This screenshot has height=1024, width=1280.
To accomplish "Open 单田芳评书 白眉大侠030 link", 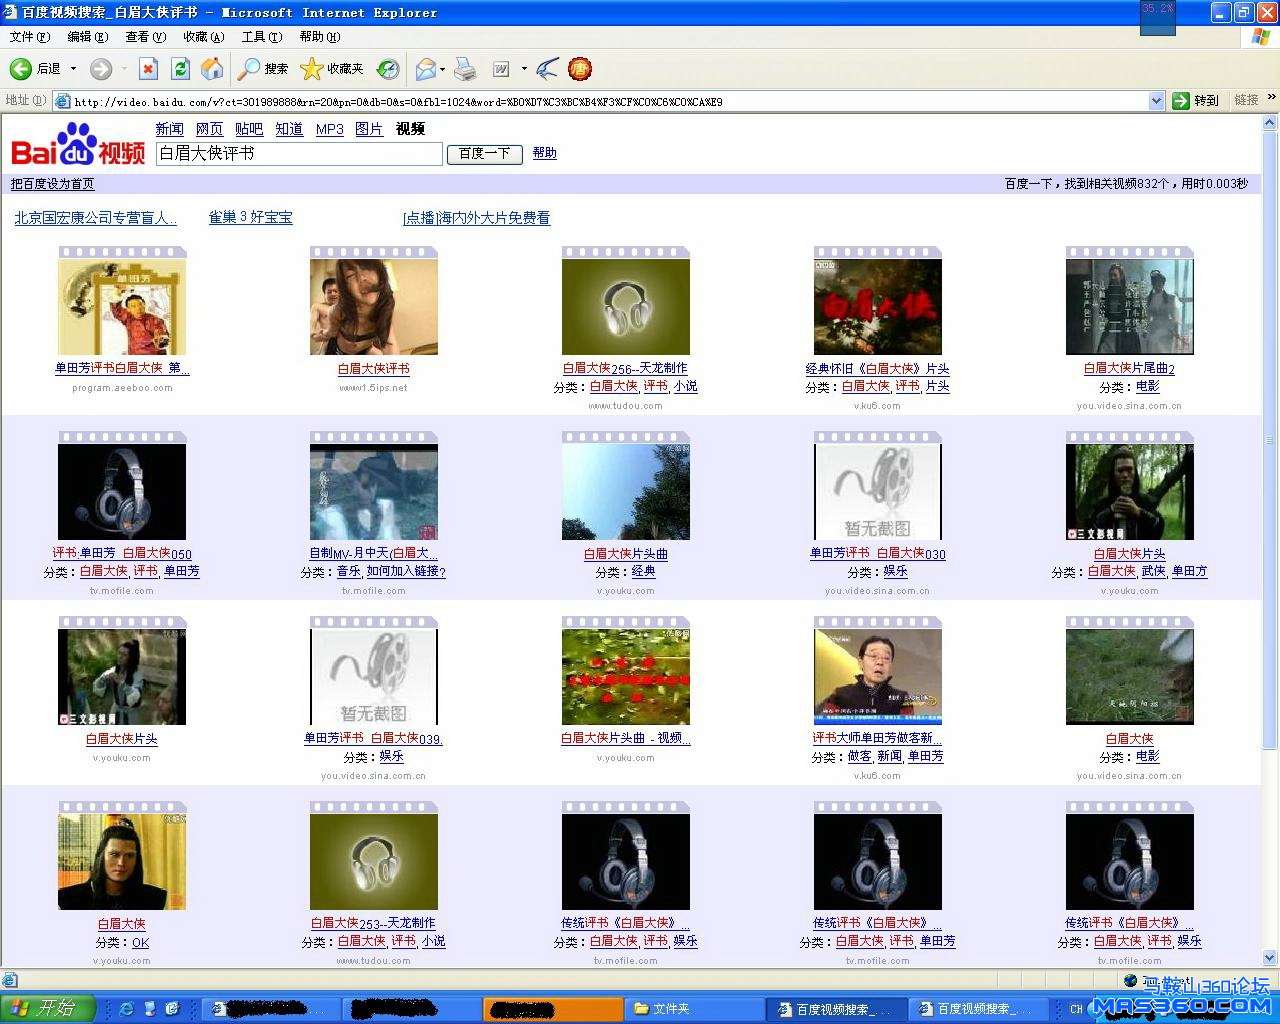I will tap(877, 553).
